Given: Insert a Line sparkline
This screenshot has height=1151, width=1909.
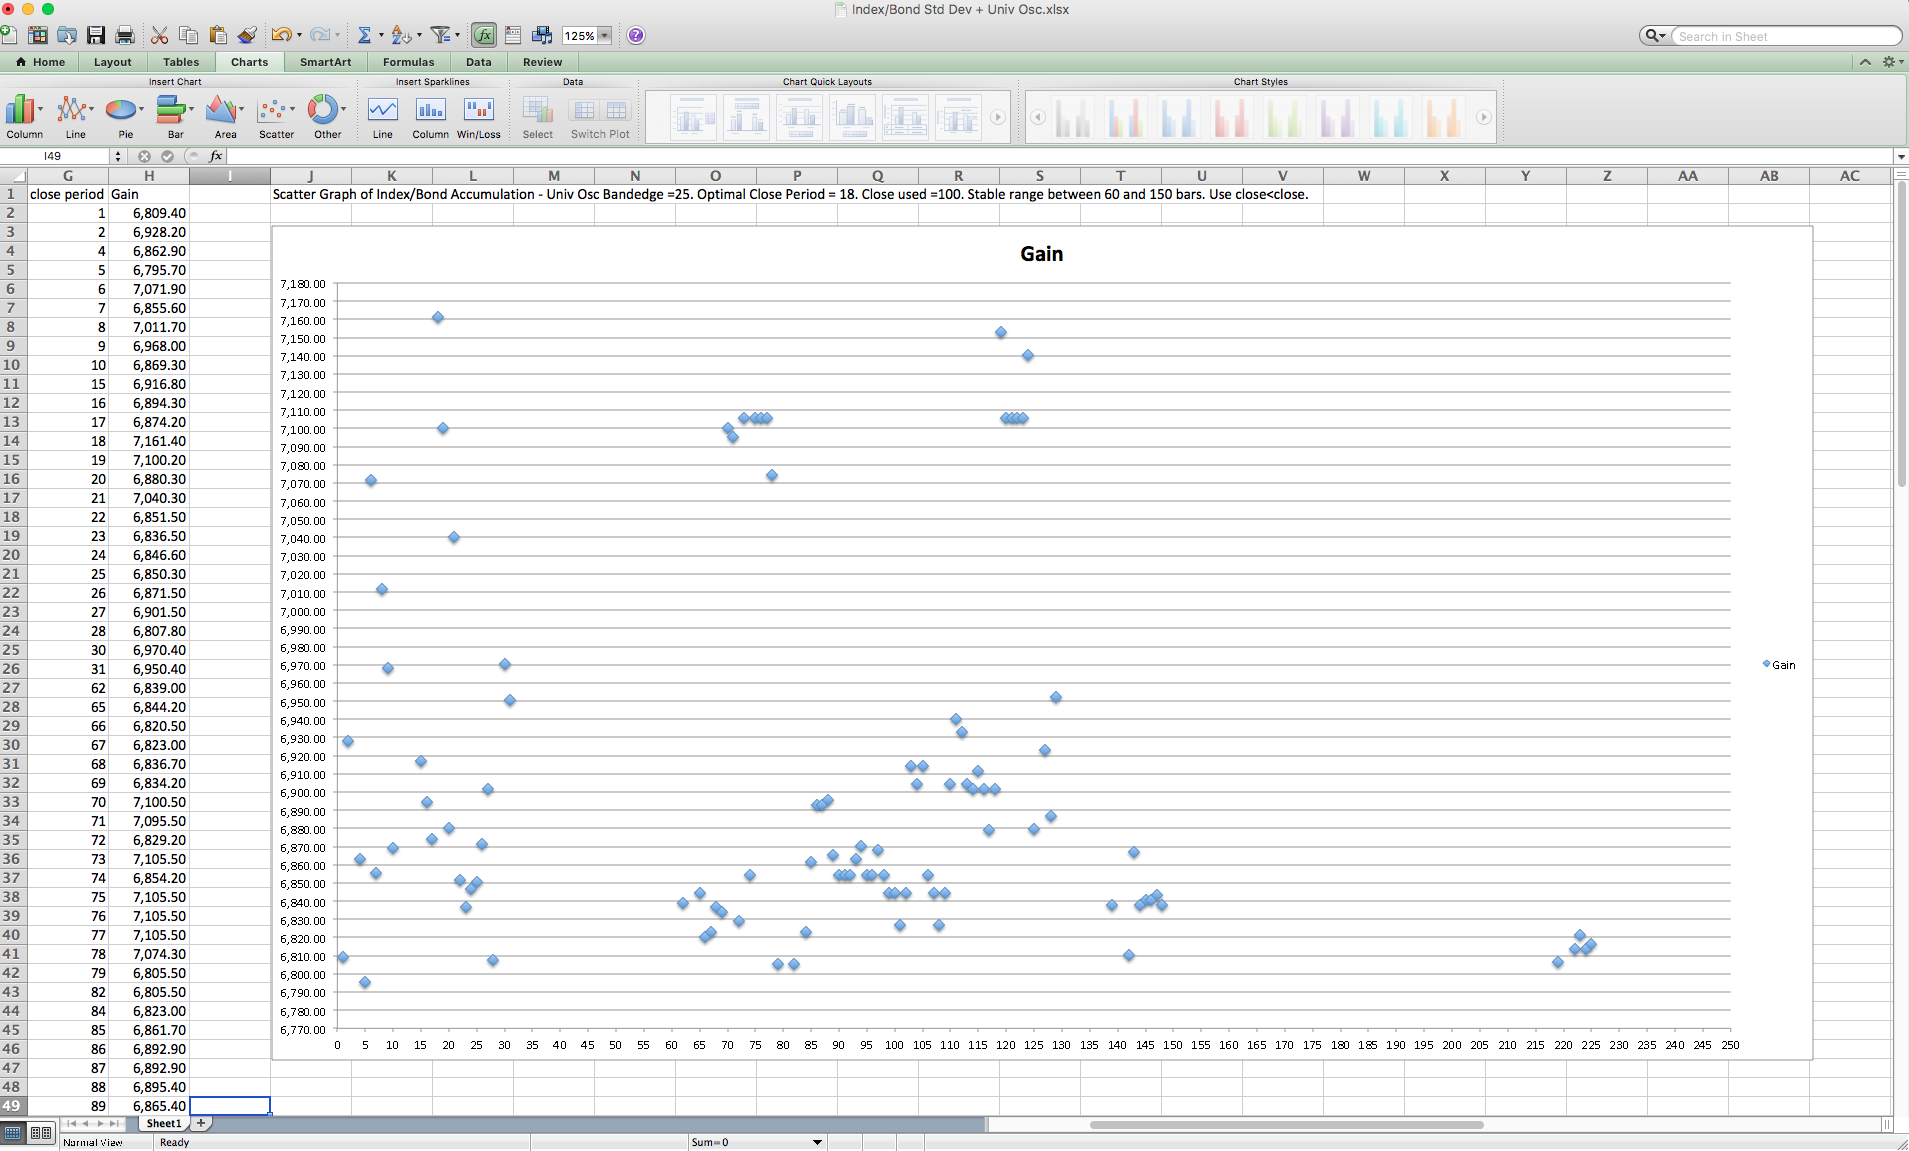Looking at the screenshot, I should coord(382,117).
